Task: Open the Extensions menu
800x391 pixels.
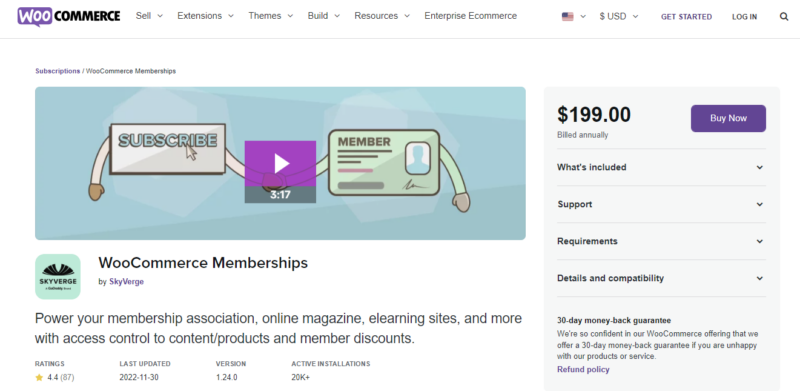Action: point(205,16)
